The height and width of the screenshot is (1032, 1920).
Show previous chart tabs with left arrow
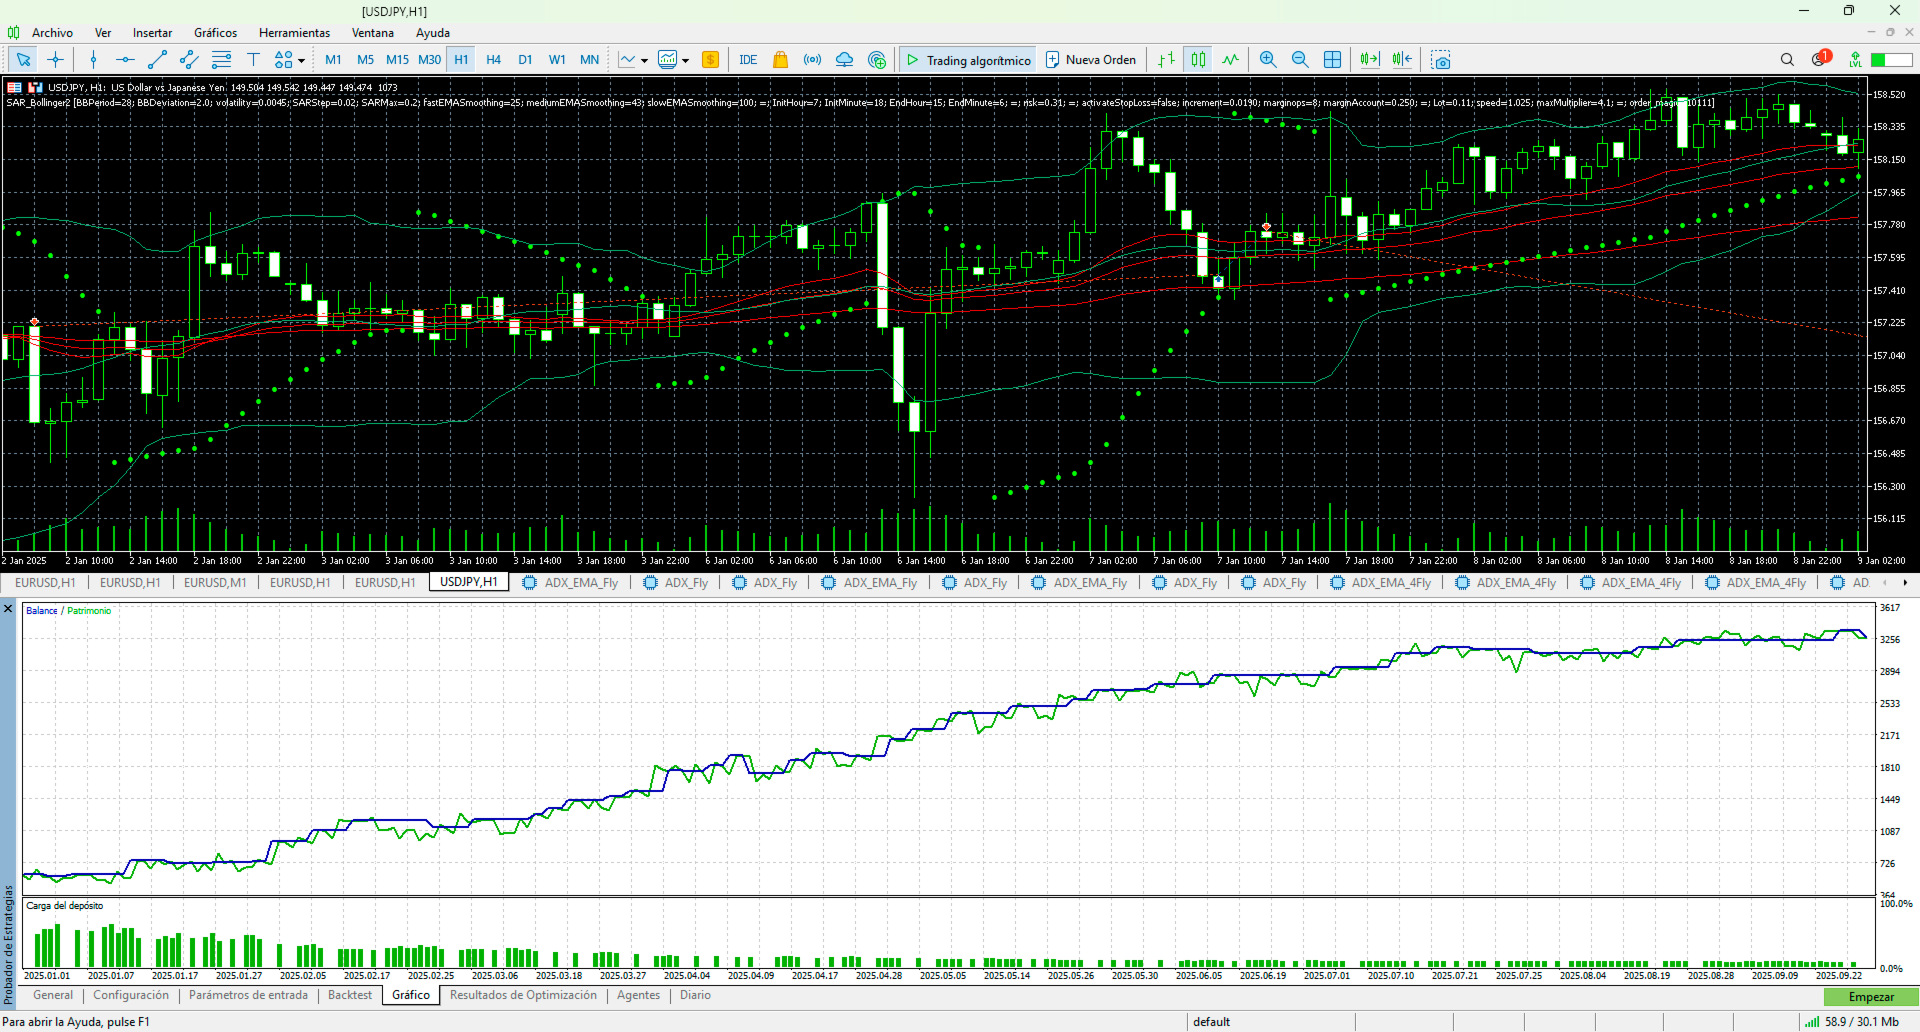click(1885, 582)
